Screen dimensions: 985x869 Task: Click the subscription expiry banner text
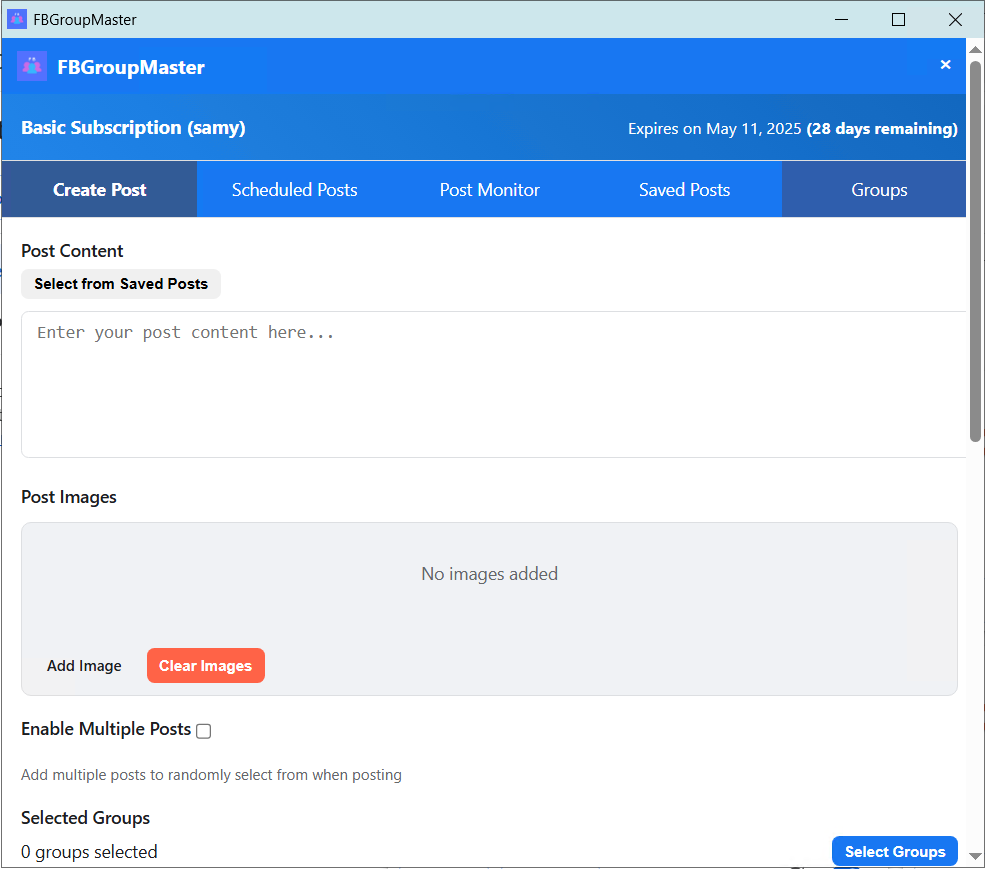tap(792, 128)
